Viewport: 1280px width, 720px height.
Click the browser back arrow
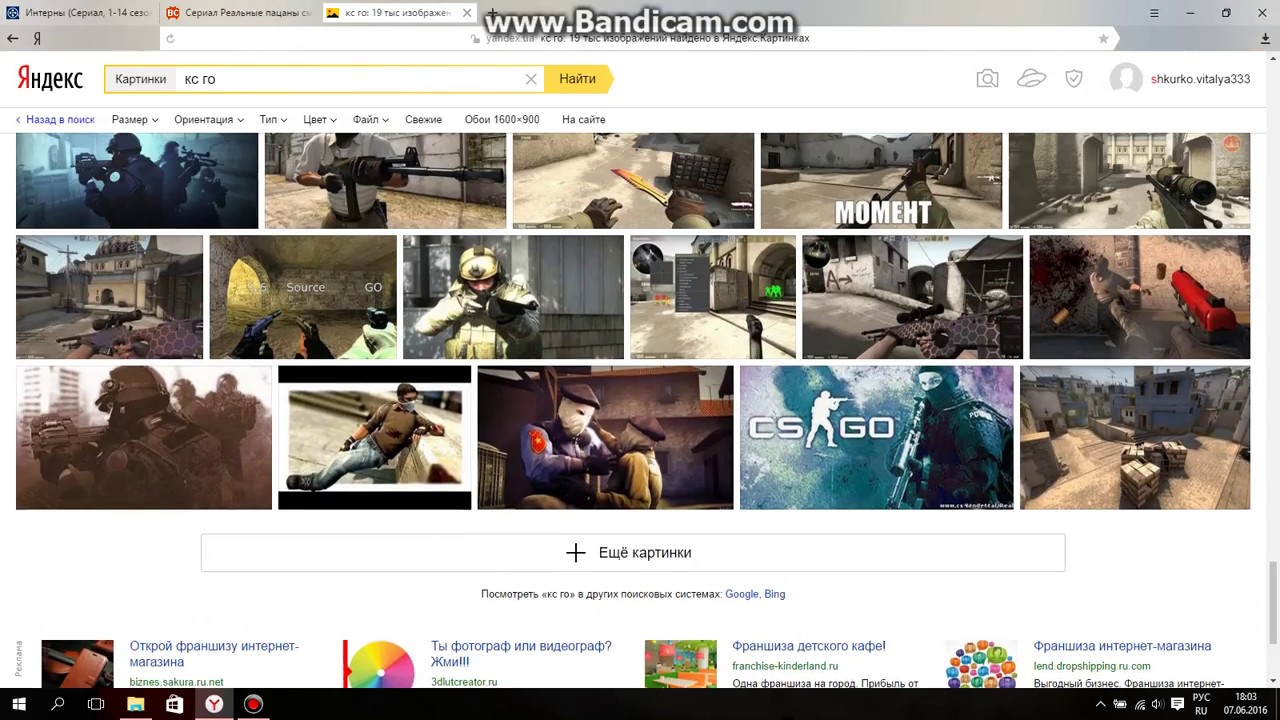13,38
